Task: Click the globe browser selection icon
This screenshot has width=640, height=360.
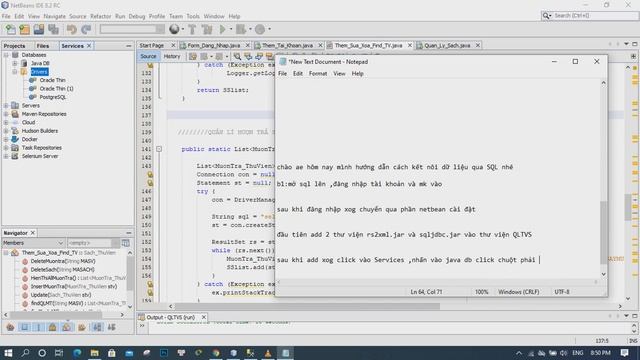Action: 174,29
